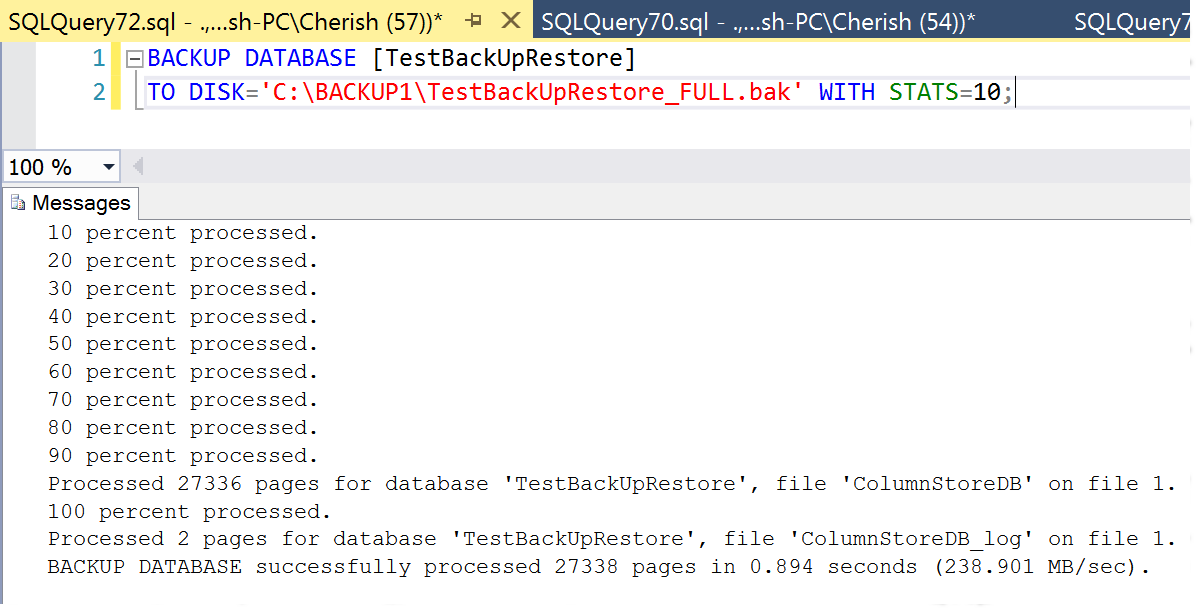
Task: Click the horizontal scrollbar track below the editor
Action: coord(600,166)
